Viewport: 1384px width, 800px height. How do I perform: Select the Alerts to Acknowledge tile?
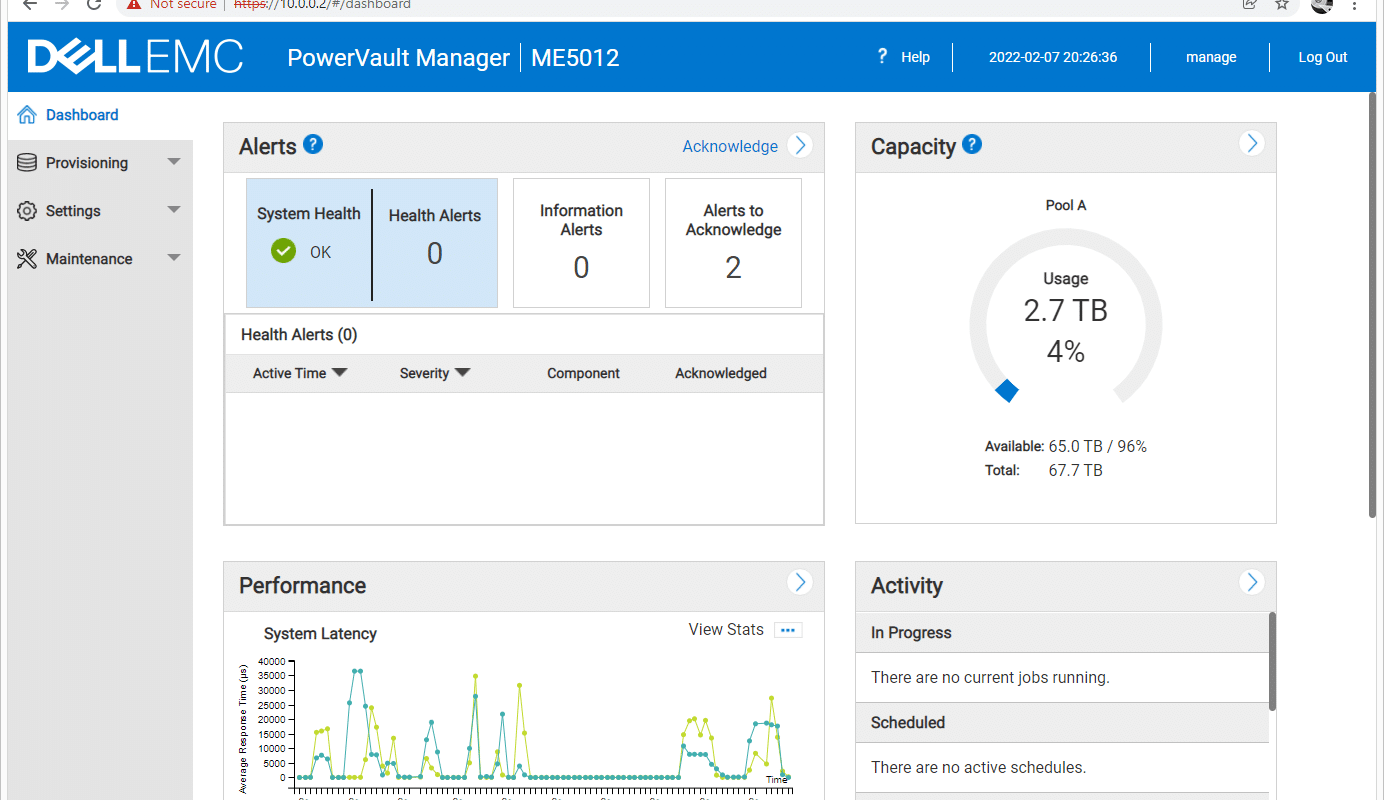[x=733, y=243]
